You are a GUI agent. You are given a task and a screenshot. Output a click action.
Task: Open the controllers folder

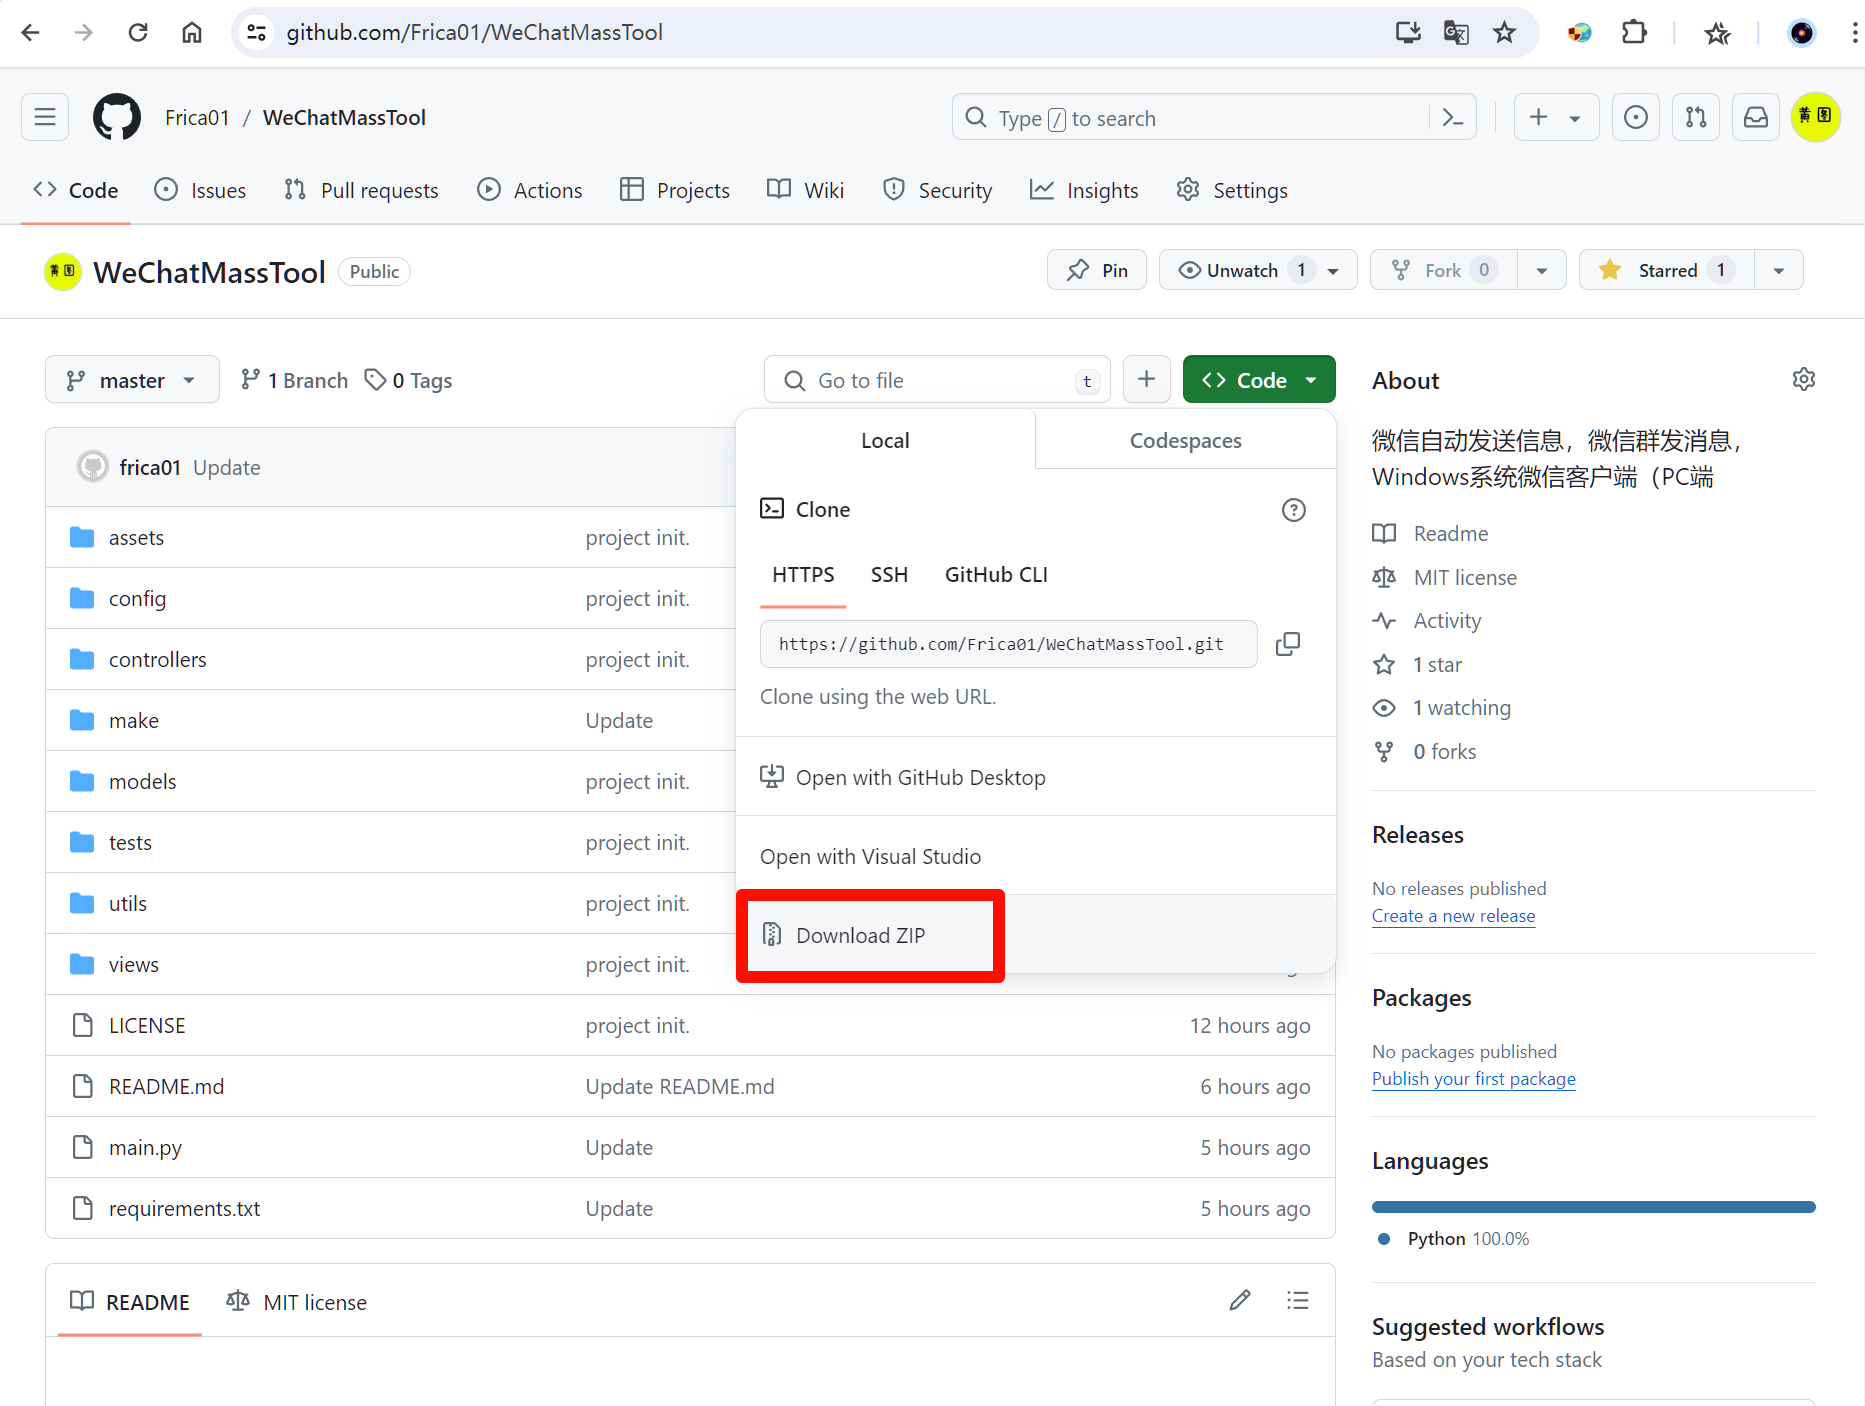click(158, 660)
